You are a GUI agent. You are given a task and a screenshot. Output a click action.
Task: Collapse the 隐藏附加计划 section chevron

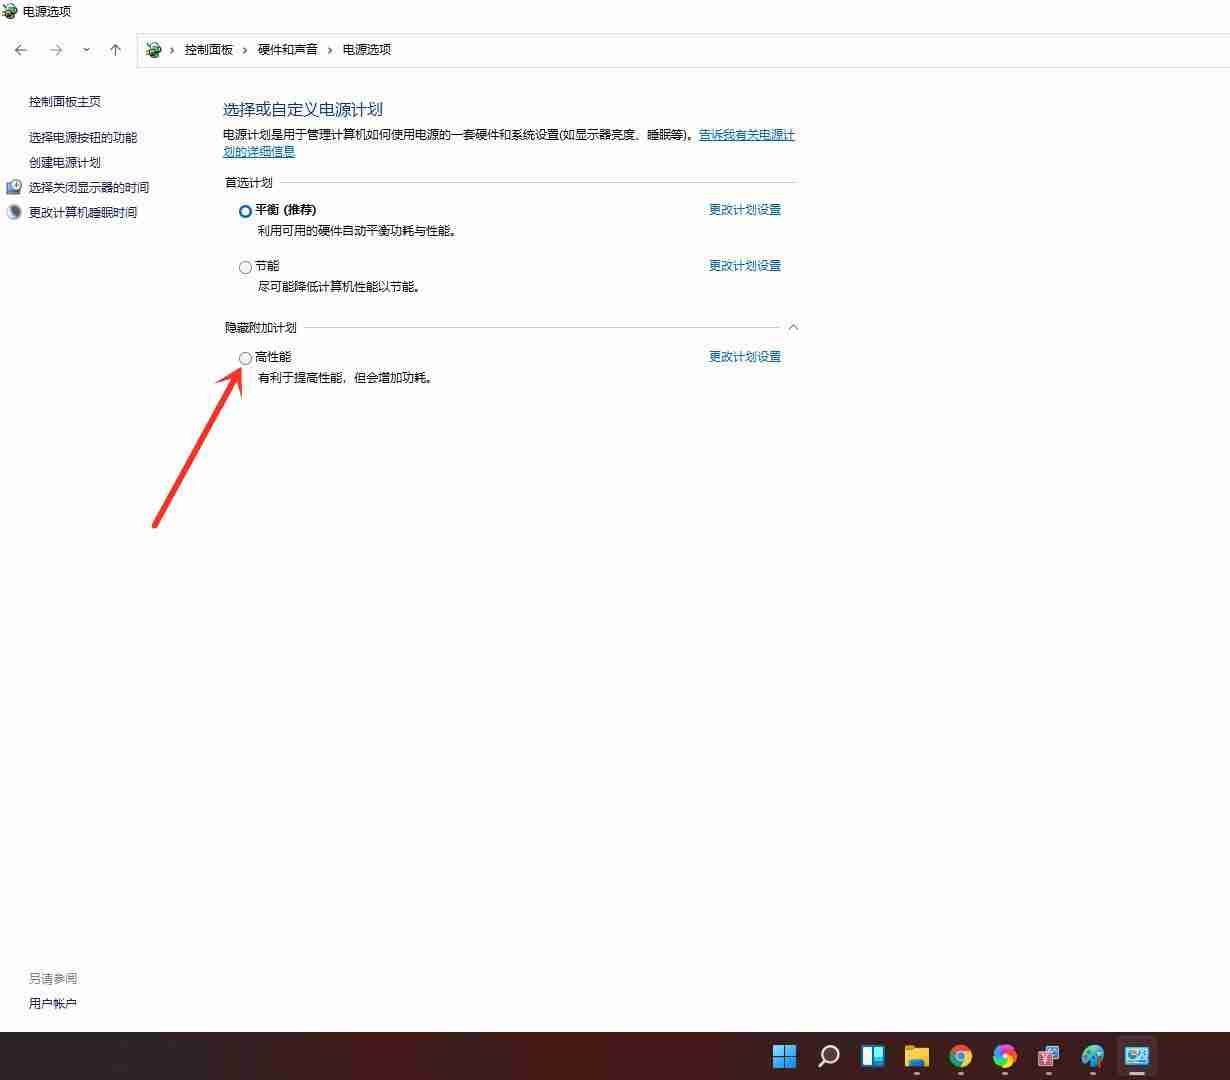tap(792, 327)
